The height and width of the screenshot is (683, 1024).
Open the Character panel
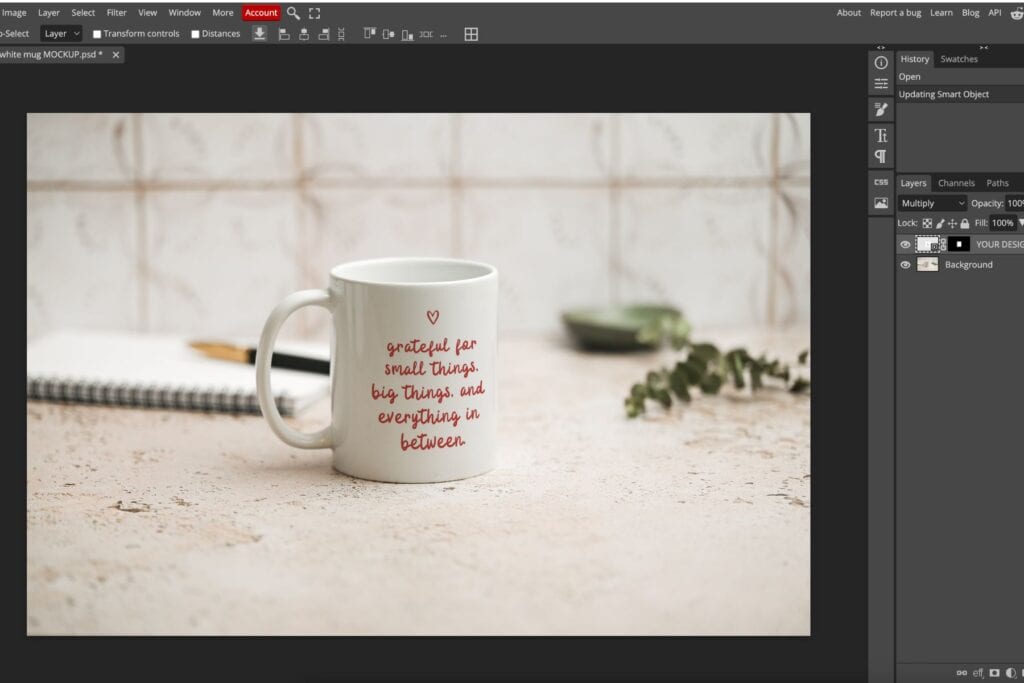coord(880,135)
